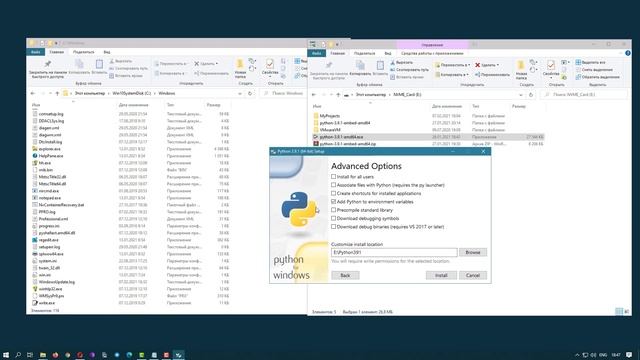Screen dimensions: 640x360
Task: Expand address history dropdown in Windows folder window
Action: (240, 93)
